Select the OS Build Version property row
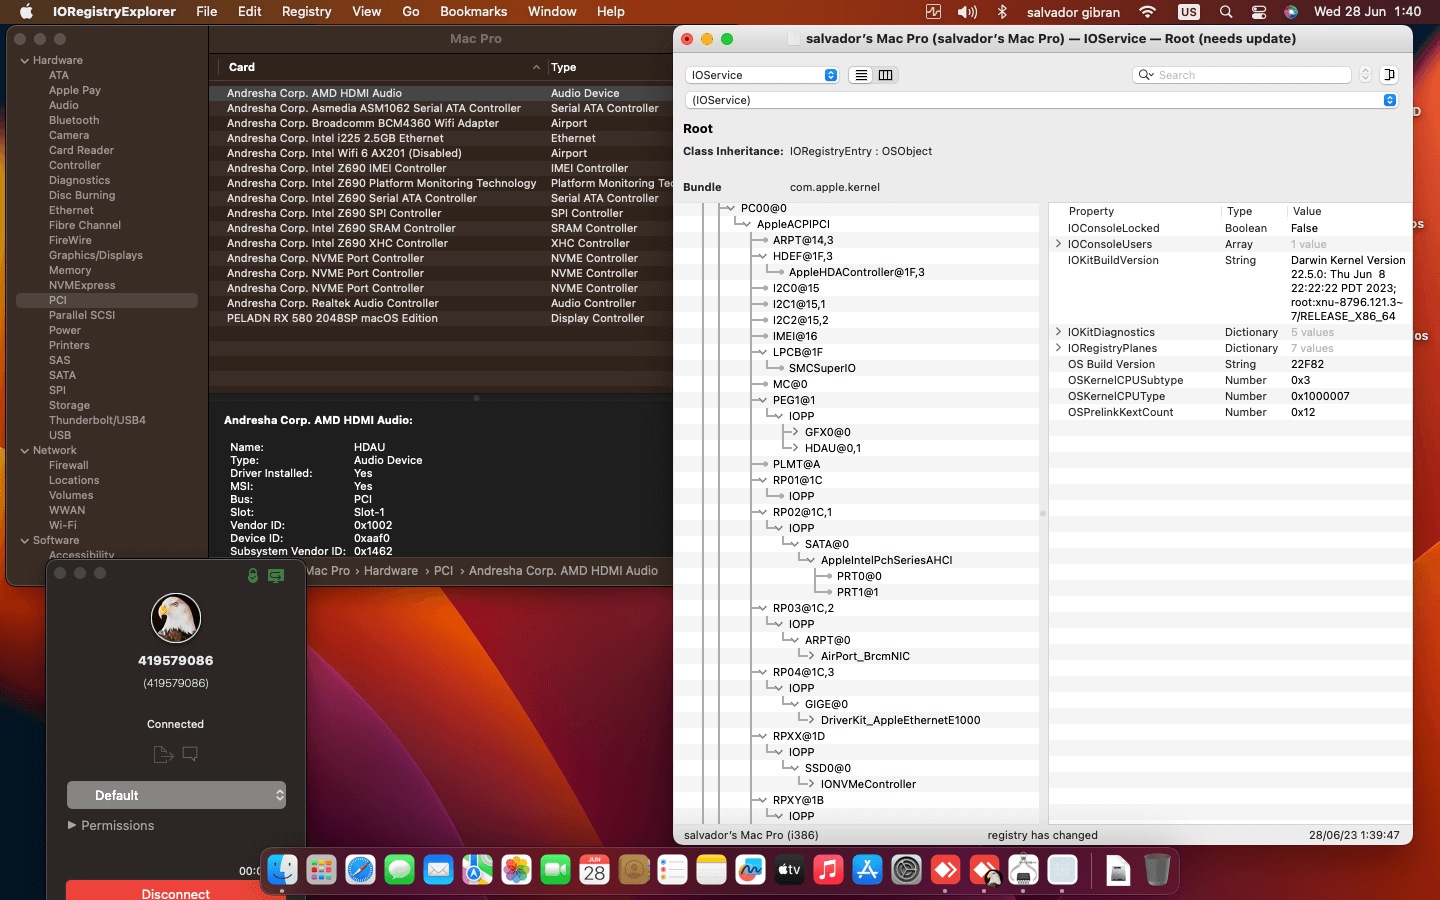Image resolution: width=1440 pixels, height=900 pixels. tap(1230, 364)
